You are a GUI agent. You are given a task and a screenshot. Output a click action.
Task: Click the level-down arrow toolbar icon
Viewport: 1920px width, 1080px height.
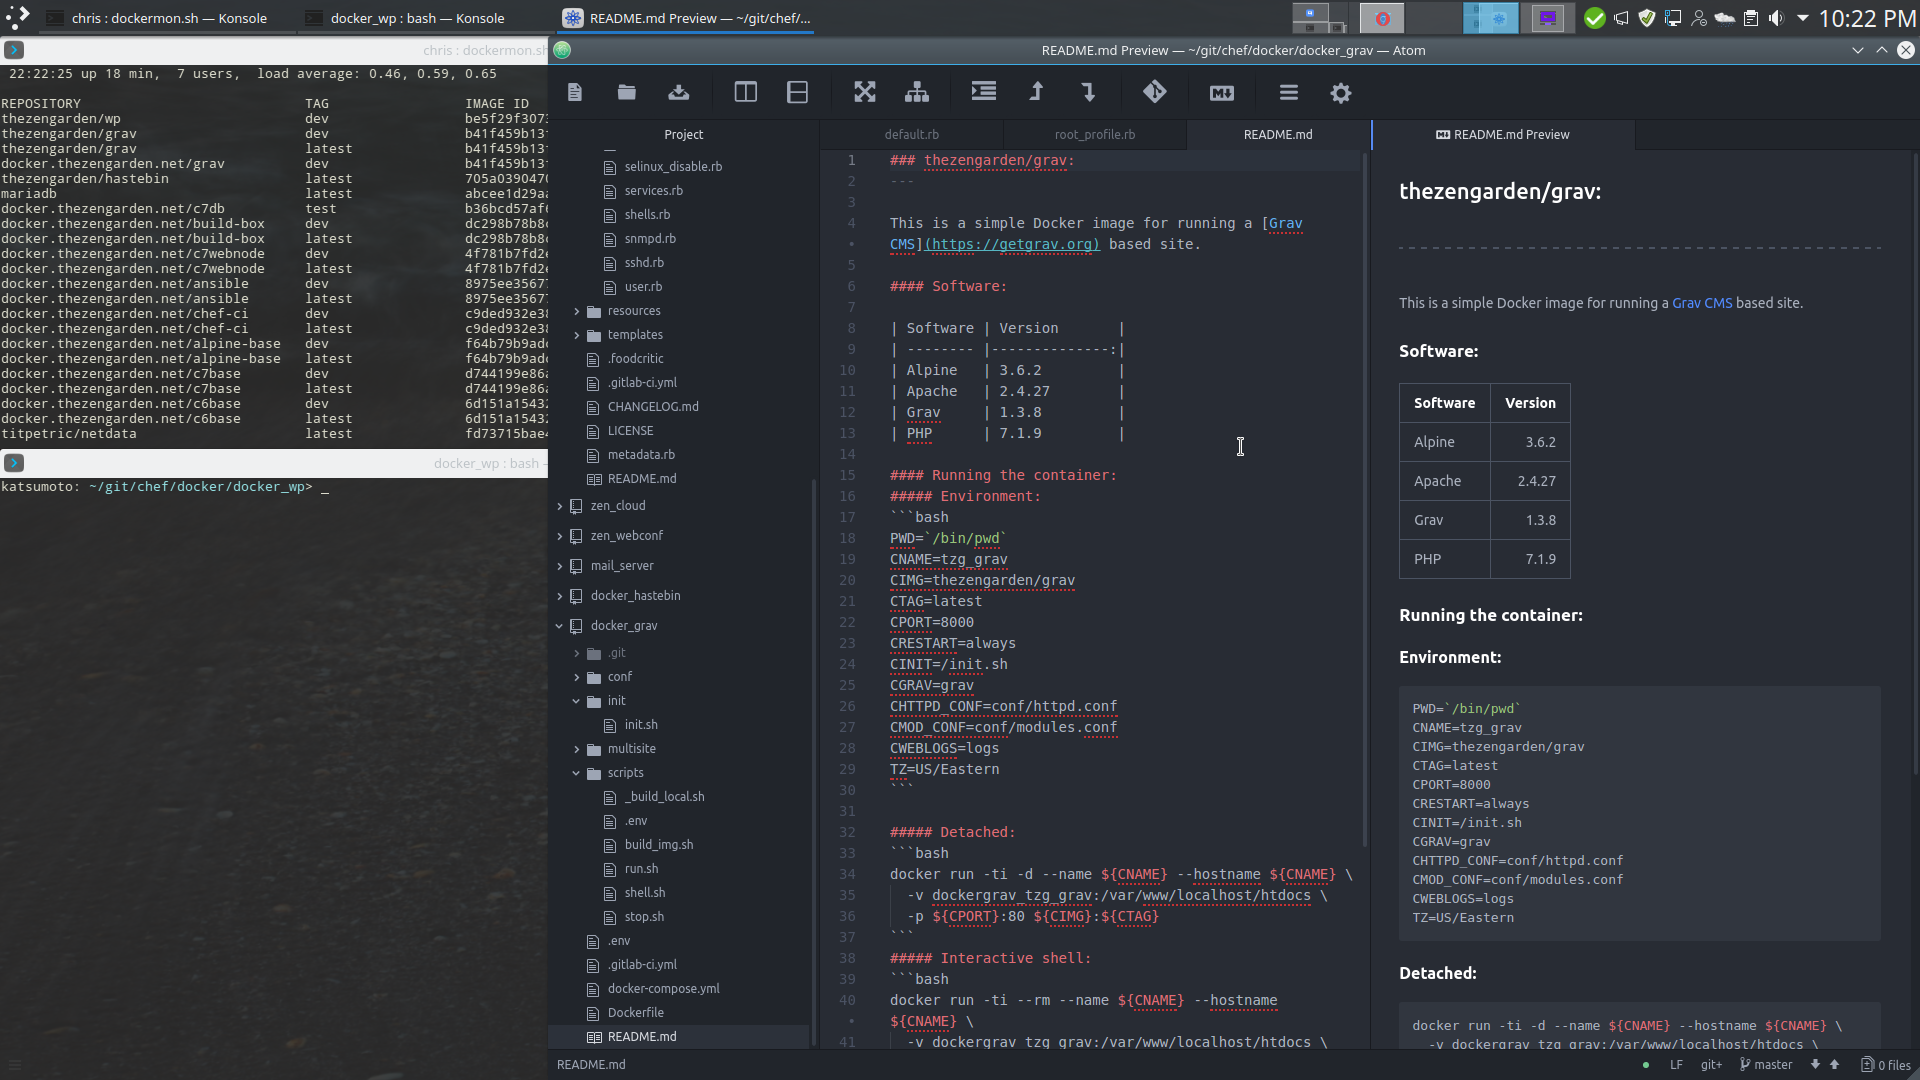(1089, 92)
